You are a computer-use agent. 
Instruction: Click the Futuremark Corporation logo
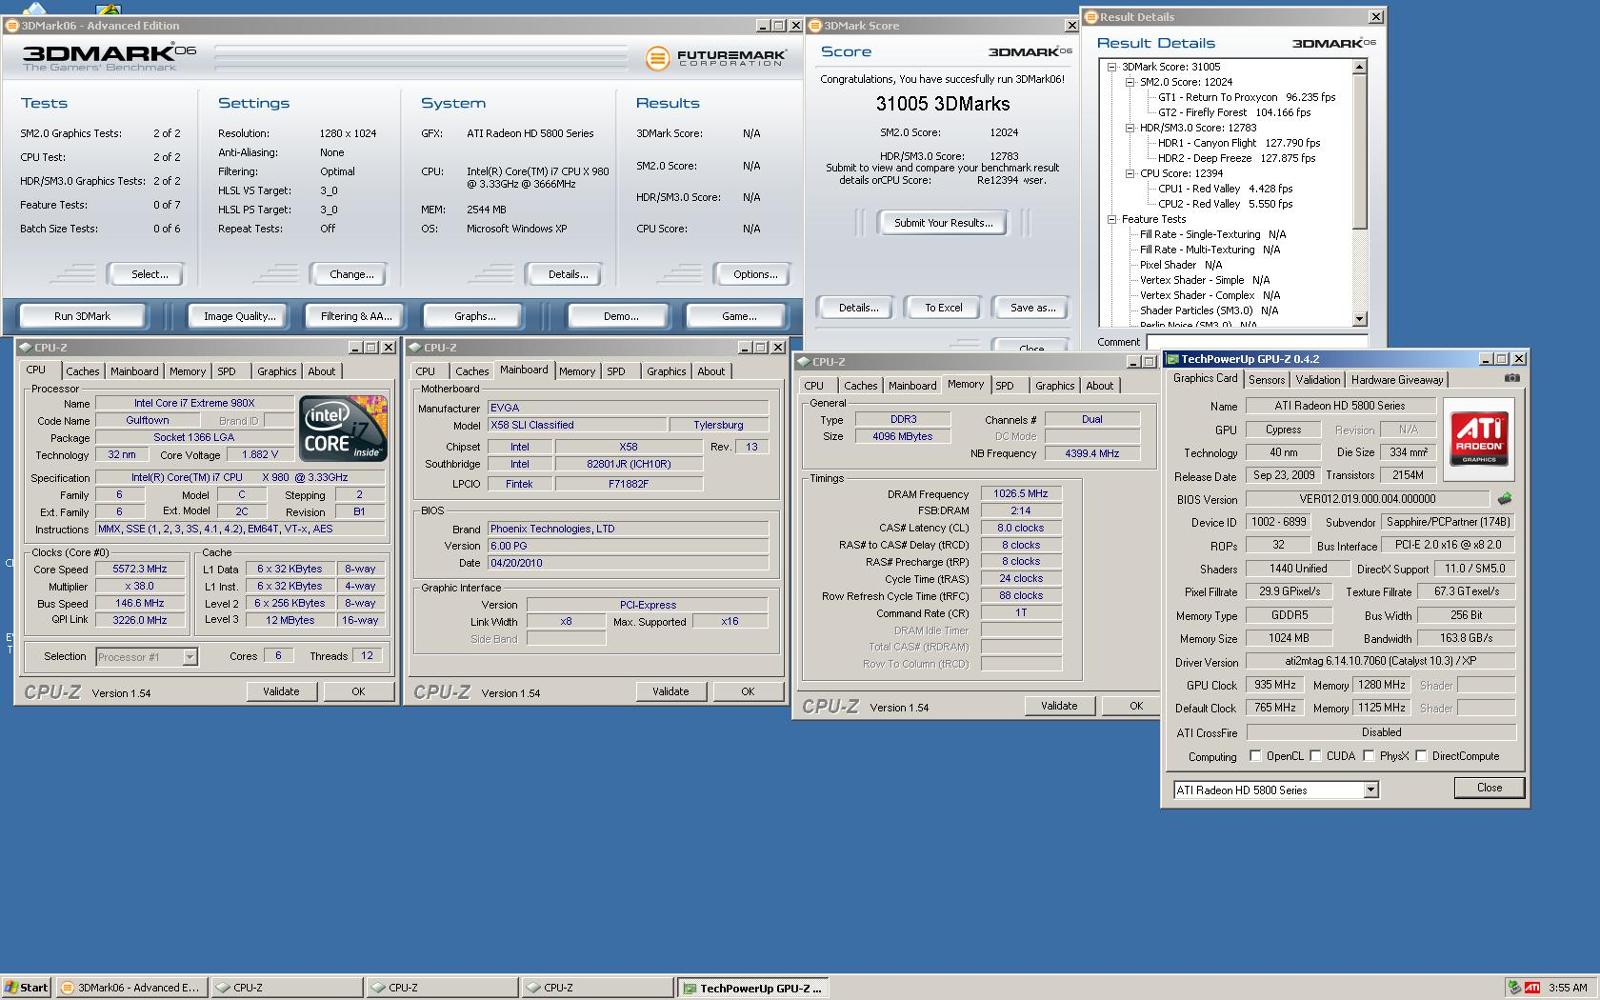[715, 57]
